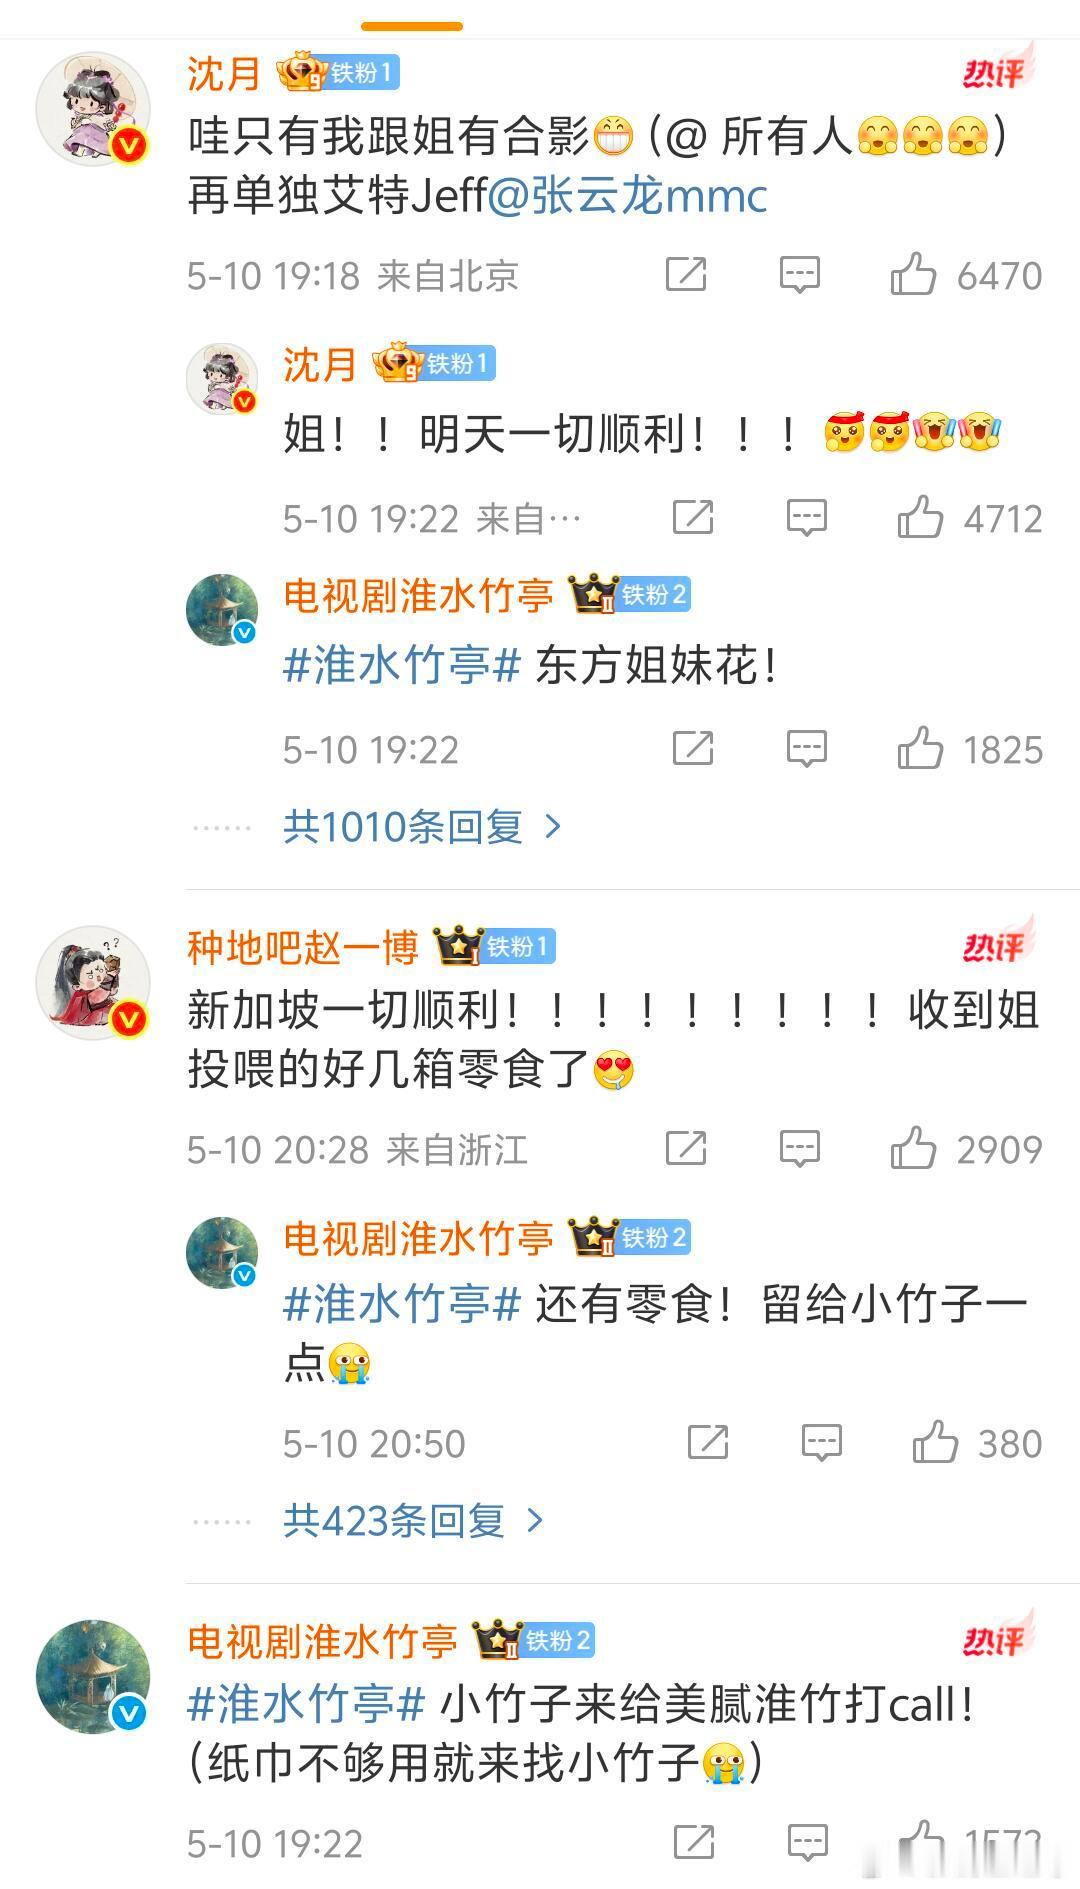
Task: Tap the drag handle bar at top
Action: 412,26
